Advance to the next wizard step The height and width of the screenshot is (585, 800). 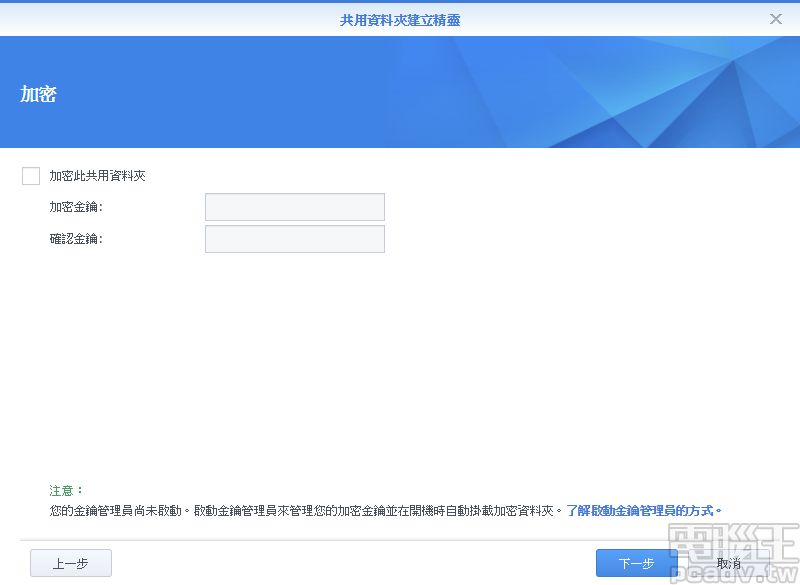(636, 563)
